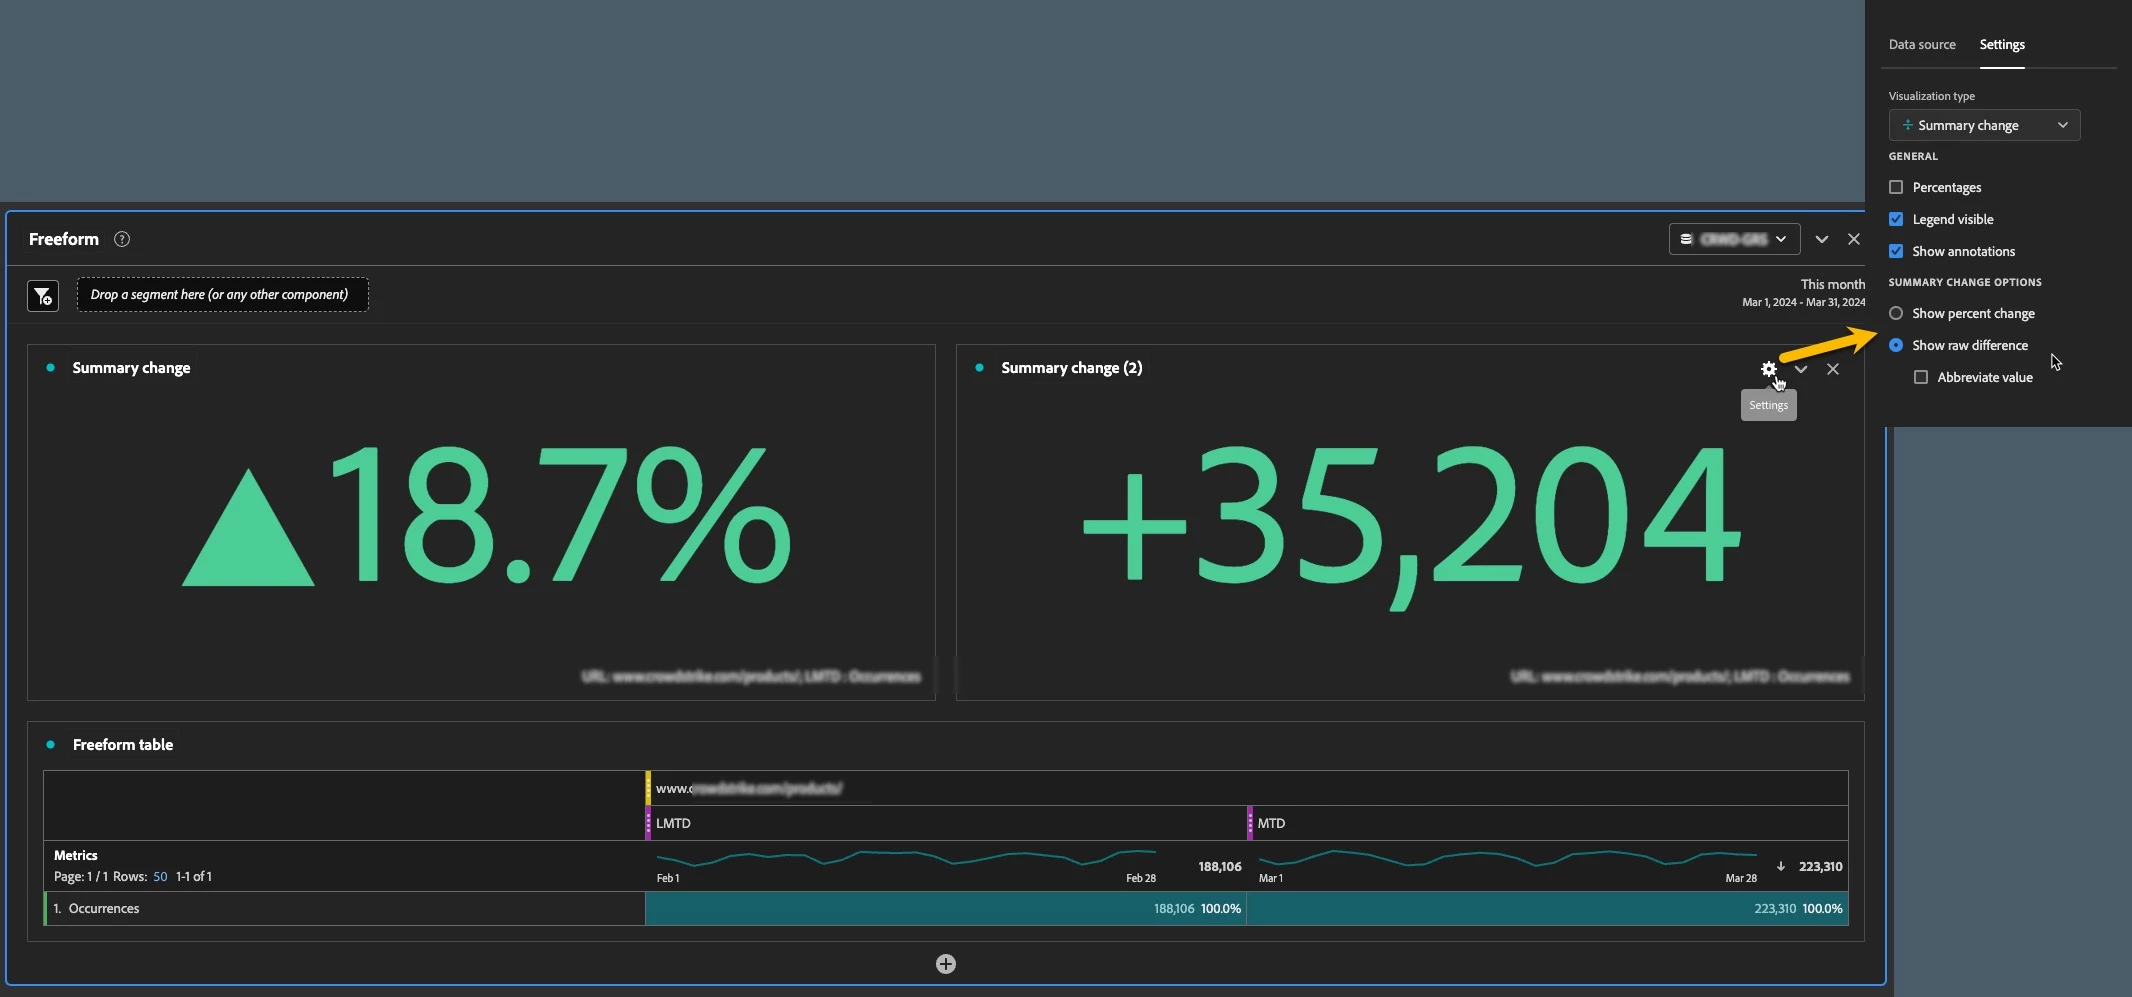Select Show percent change option
The image size is (2132, 997).
click(x=1896, y=313)
